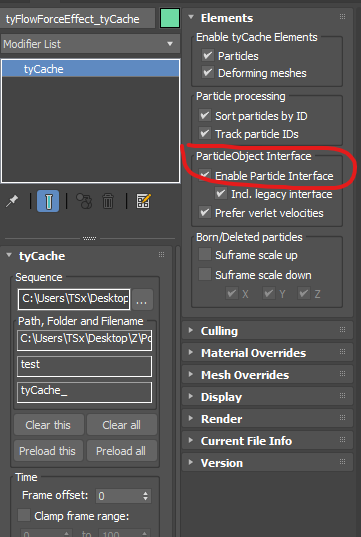Screen dimensions: 361x537
Task: Grab the Version rollout drag handle
Action: click(342, 462)
